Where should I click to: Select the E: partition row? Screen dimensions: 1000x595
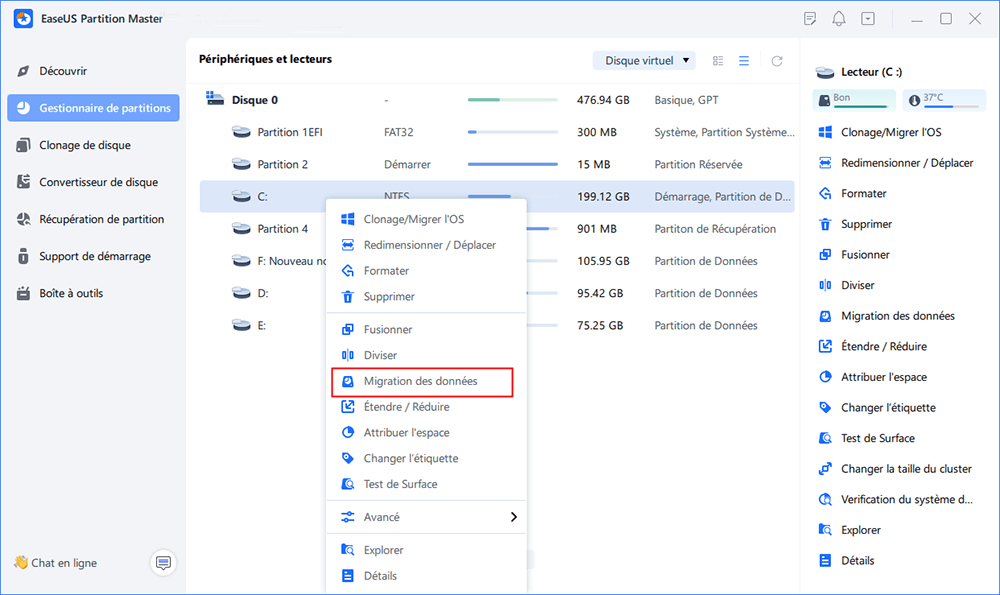pyautogui.click(x=497, y=325)
